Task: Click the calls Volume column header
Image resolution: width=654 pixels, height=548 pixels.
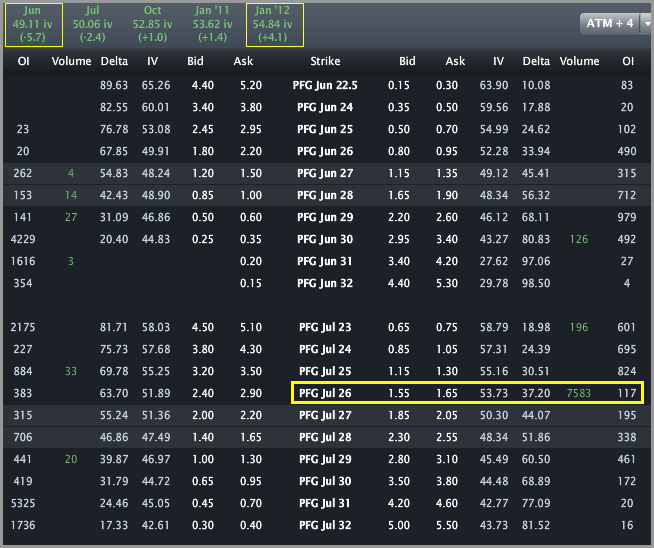Action: click(x=71, y=61)
